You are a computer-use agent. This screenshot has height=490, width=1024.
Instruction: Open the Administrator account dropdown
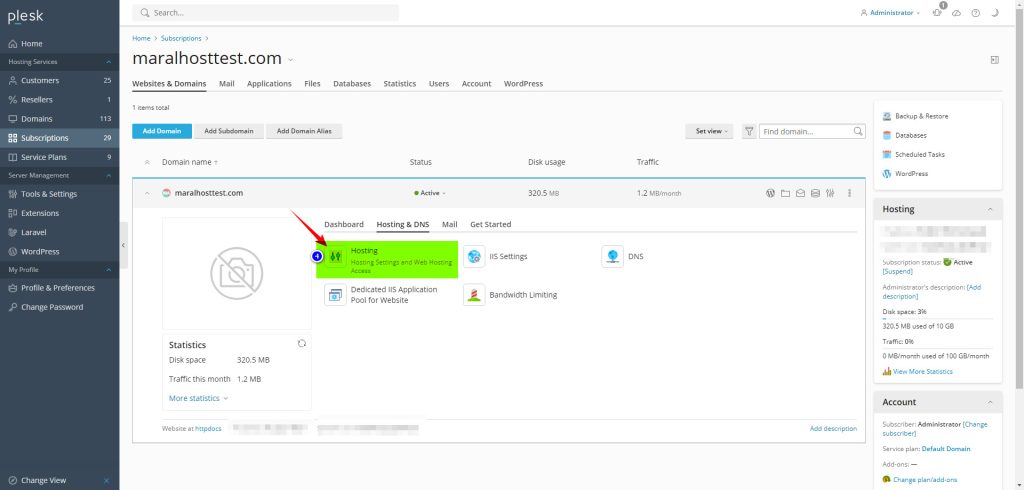coord(890,13)
